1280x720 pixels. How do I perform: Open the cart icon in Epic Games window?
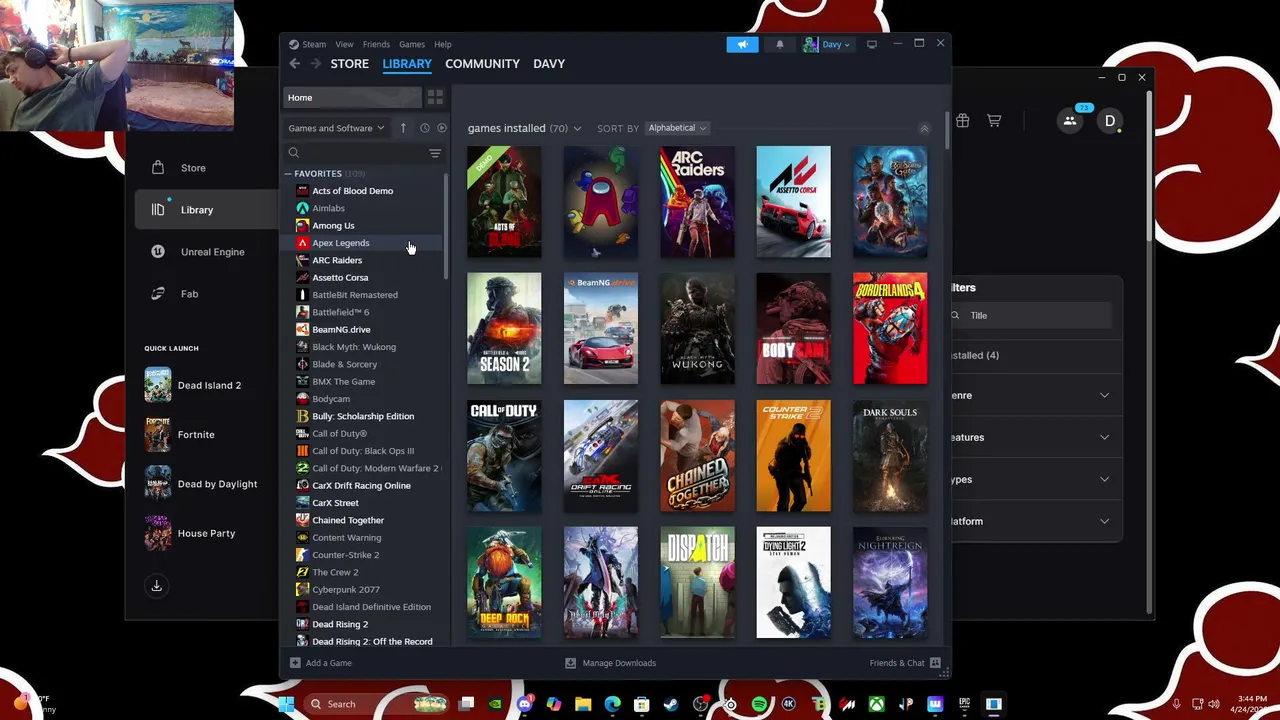(994, 121)
